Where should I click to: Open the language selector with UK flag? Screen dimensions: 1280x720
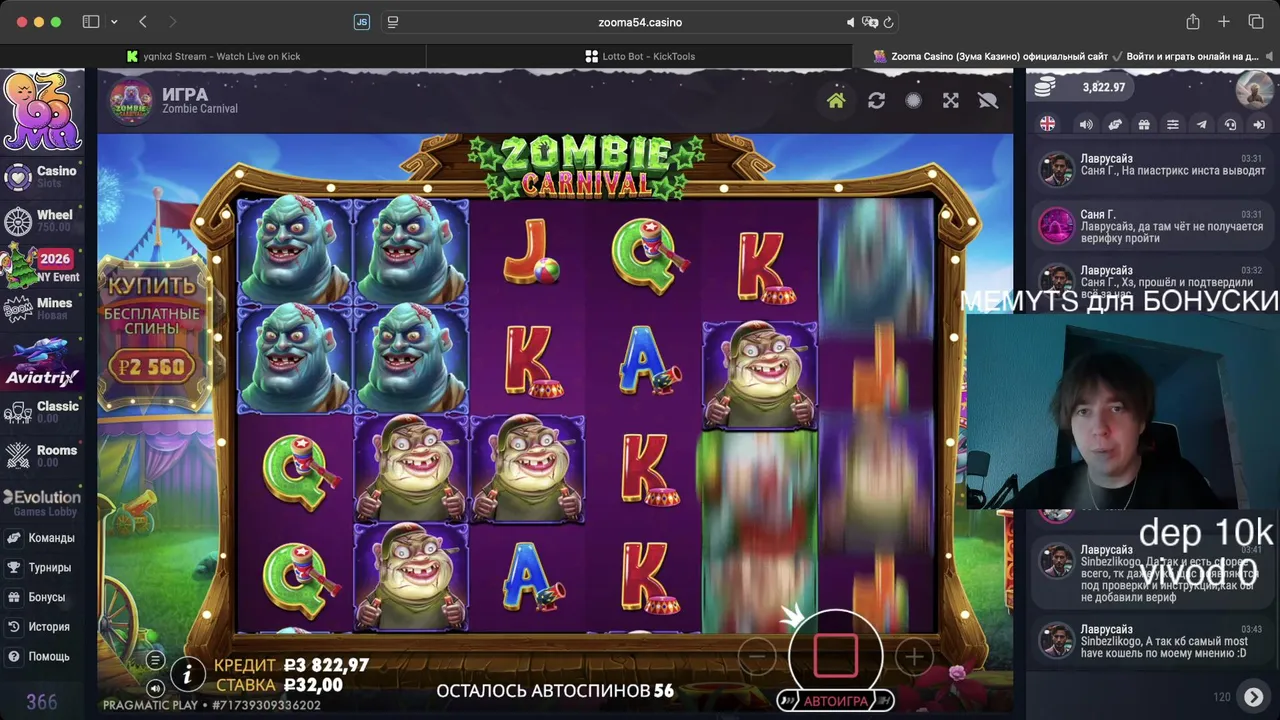point(1047,124)
